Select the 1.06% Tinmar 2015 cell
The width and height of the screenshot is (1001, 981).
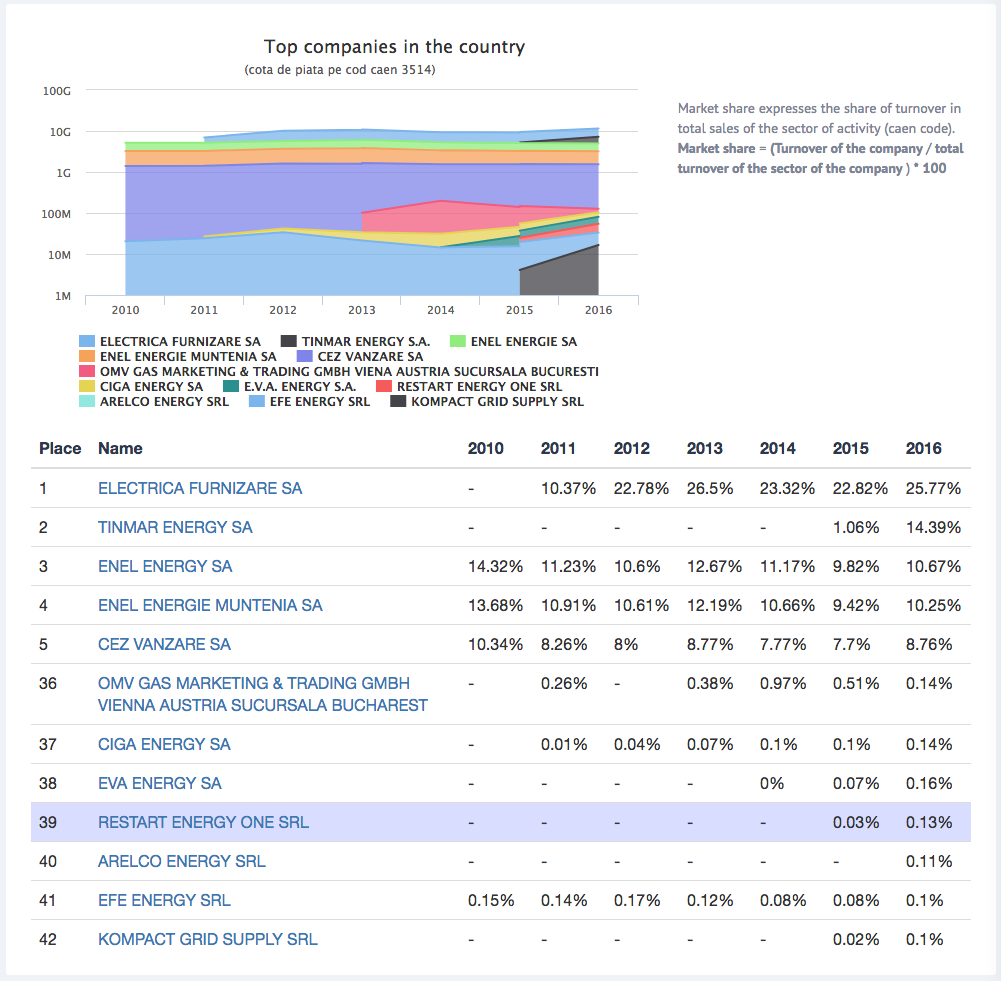click(855, 527)
